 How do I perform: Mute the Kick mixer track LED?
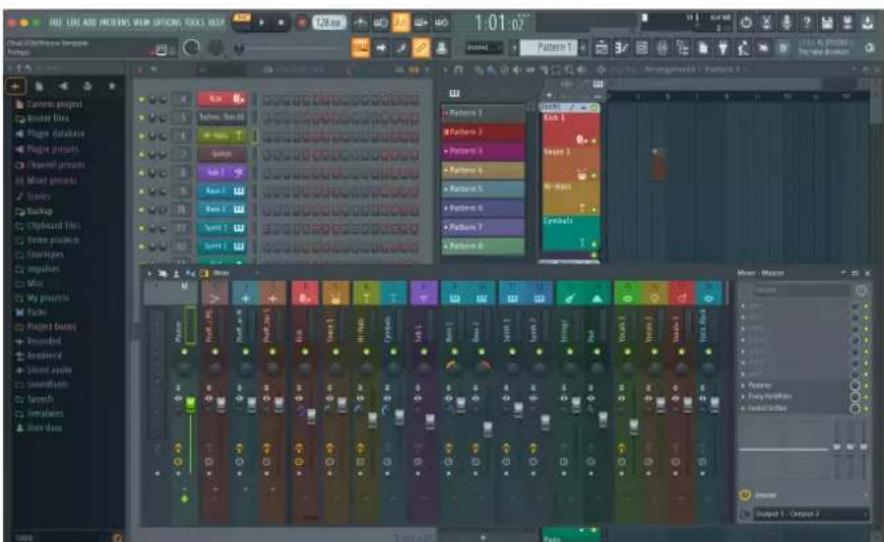click(305, 352)
